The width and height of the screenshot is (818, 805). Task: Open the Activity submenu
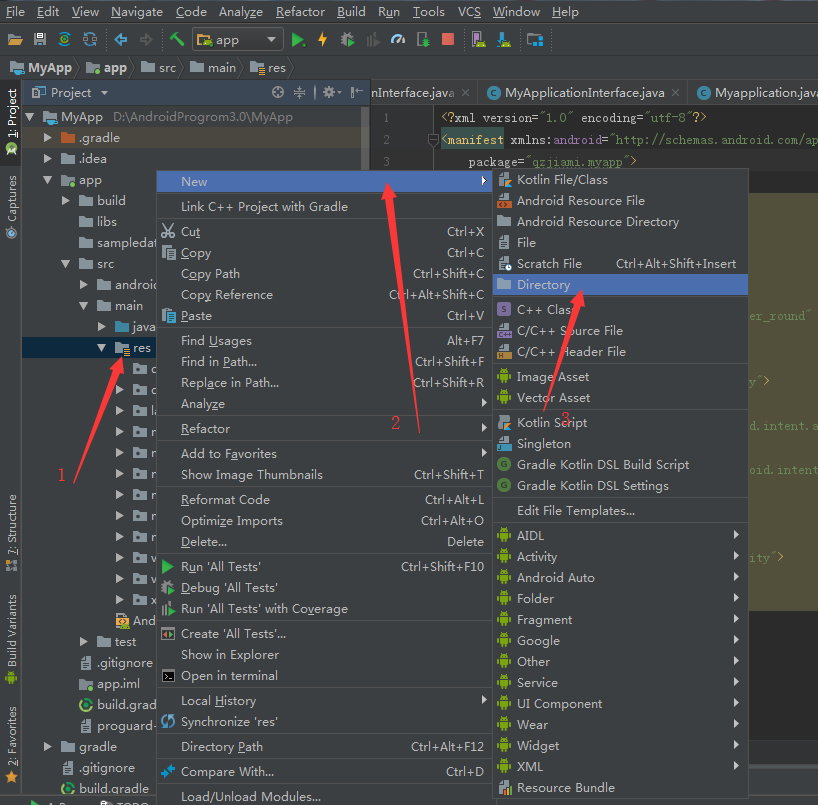[x=620, y=557]
